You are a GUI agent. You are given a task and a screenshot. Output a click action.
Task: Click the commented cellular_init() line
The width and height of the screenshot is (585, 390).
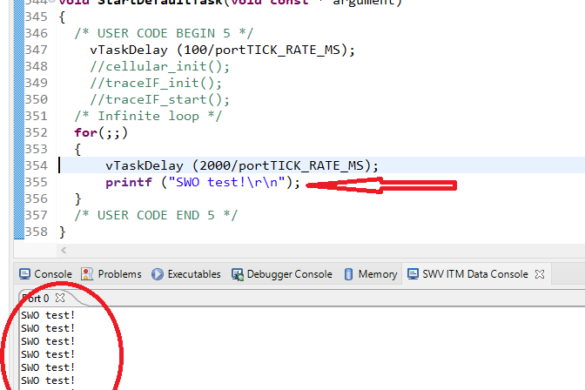(160, 66)
